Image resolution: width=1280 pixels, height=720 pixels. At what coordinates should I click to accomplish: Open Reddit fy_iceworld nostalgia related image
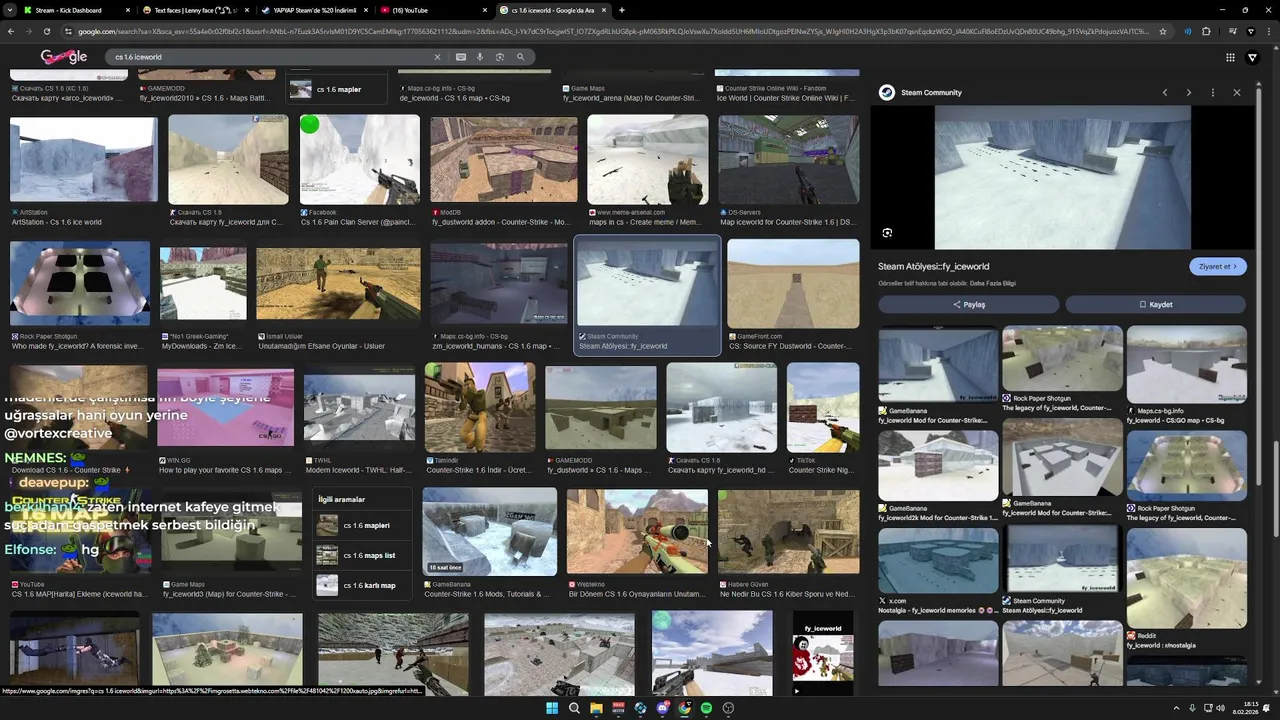point(1187,579)
